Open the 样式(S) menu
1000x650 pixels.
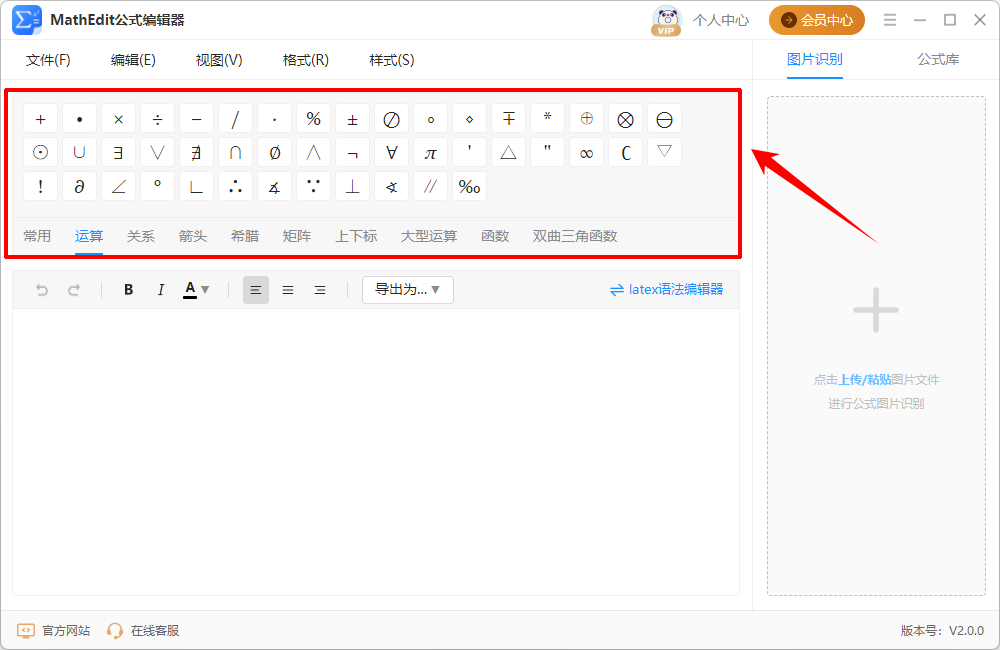coord(392,60)
